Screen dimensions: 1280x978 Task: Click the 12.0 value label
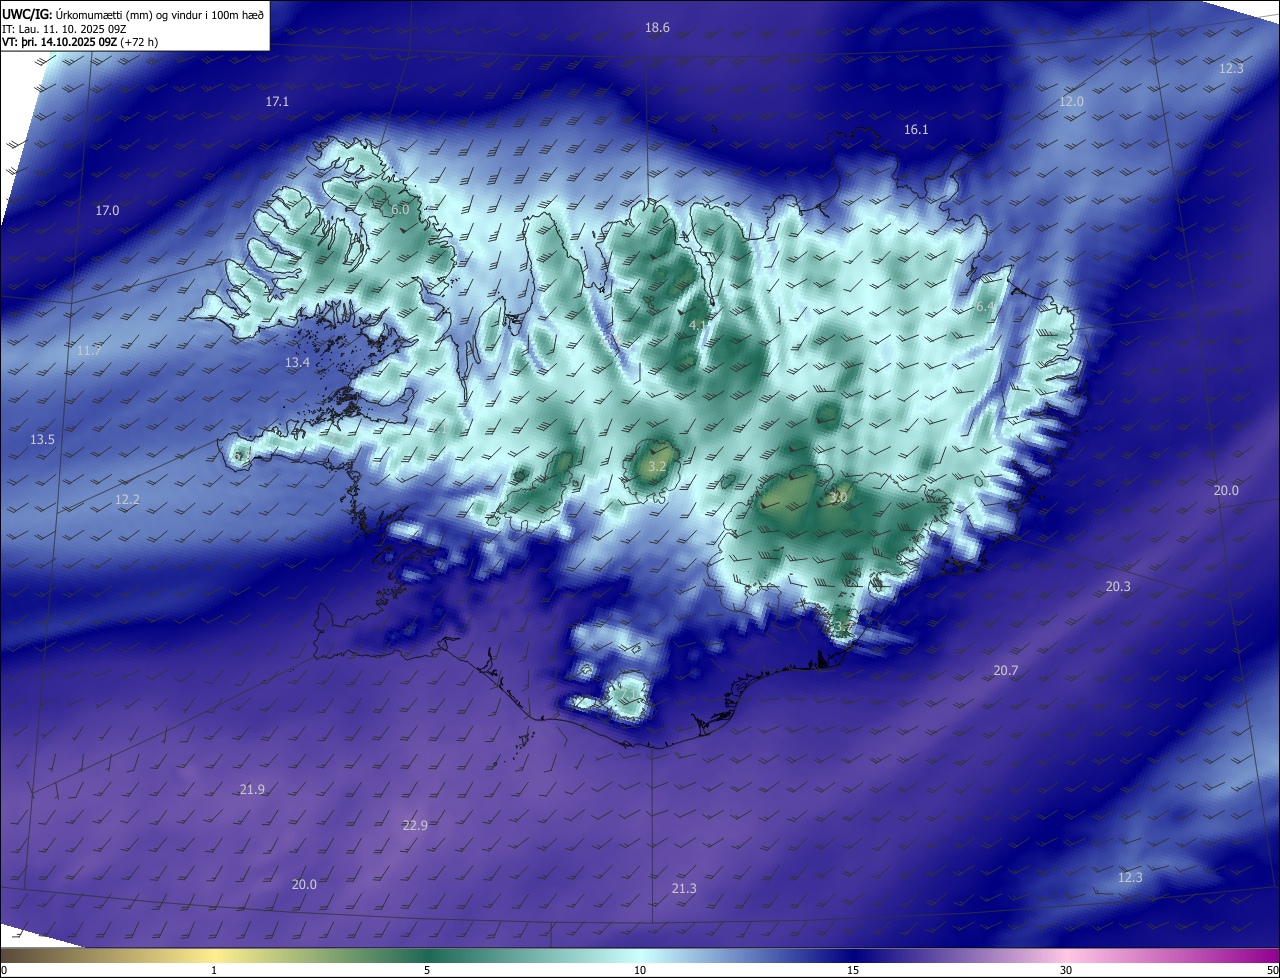click(x=1071, y=102)
